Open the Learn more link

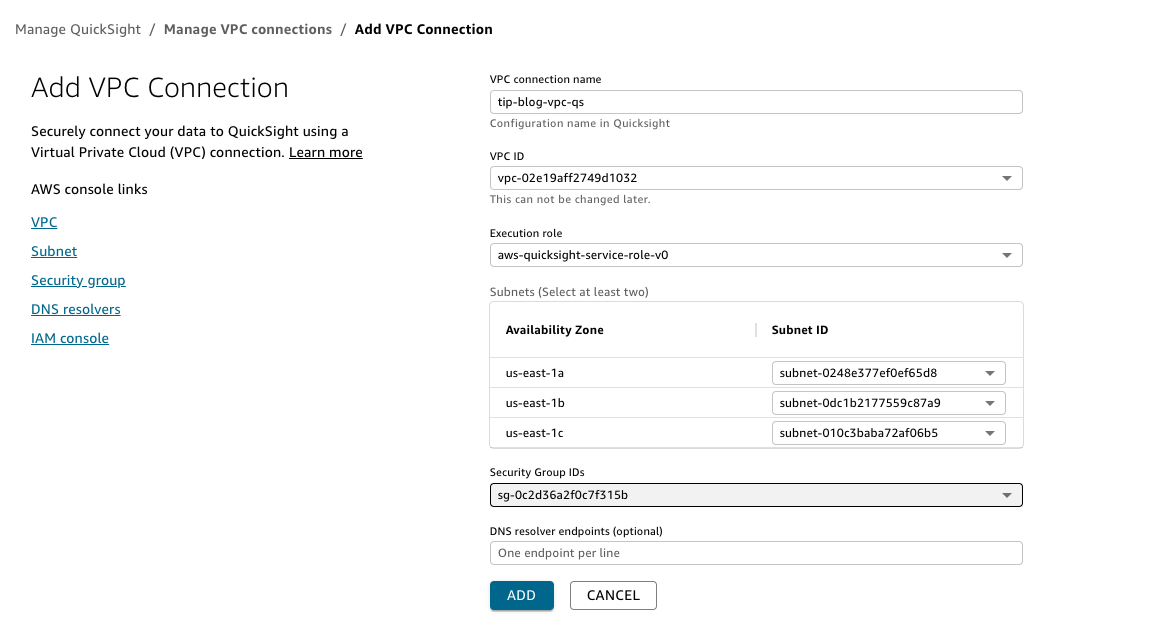pos(325,152)
